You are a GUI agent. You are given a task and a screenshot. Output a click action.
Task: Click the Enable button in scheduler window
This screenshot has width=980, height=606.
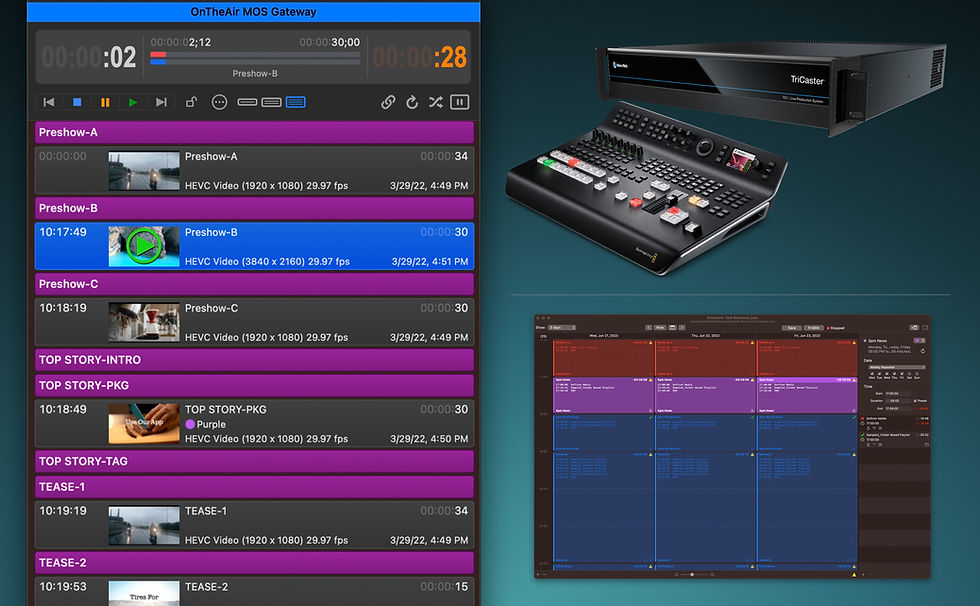click(x=813, y=327)
